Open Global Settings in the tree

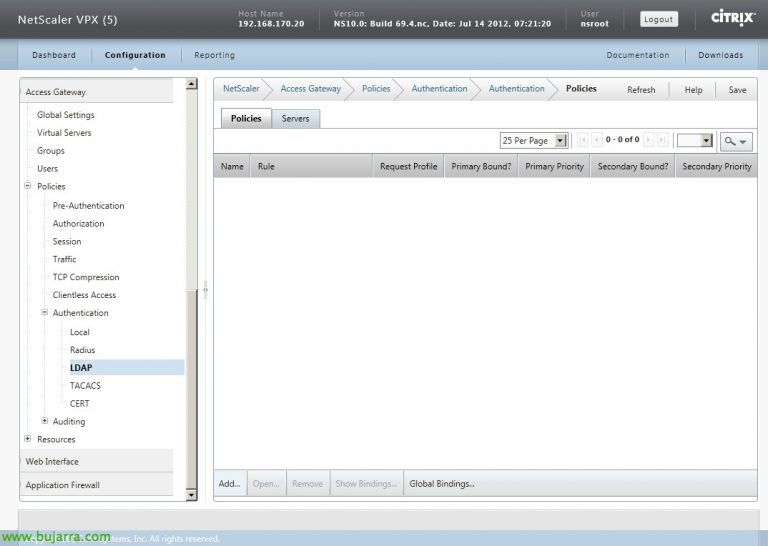point(66,115)
